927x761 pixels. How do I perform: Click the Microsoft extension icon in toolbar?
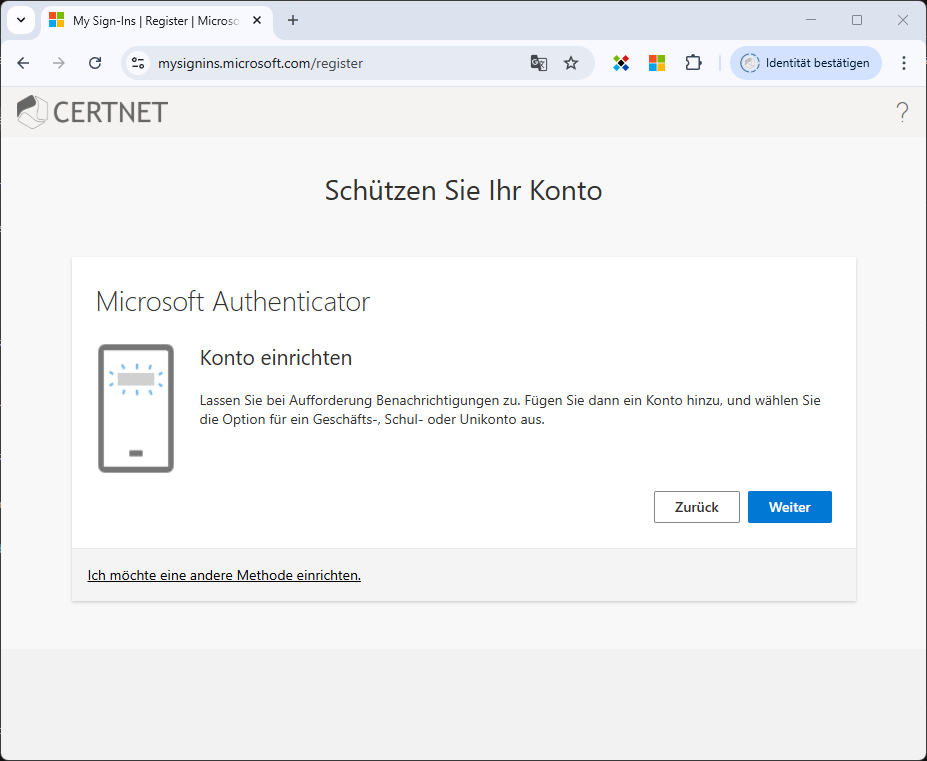click(x=657, y=63)
